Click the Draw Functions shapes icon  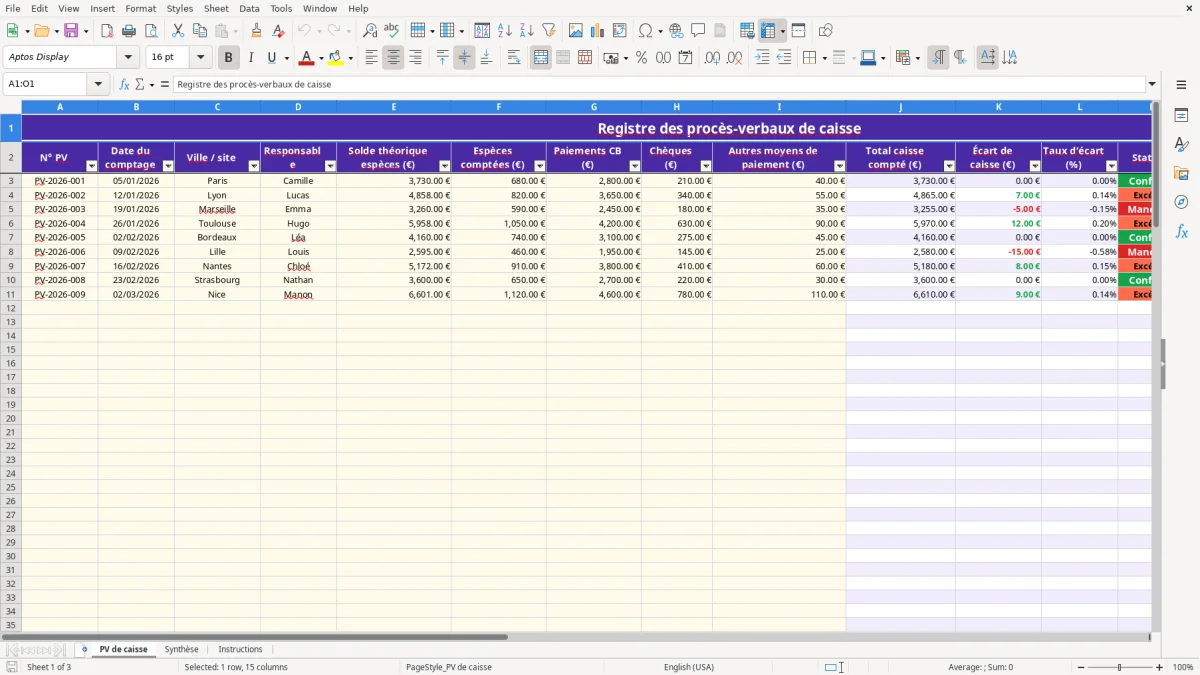point(825,31)
